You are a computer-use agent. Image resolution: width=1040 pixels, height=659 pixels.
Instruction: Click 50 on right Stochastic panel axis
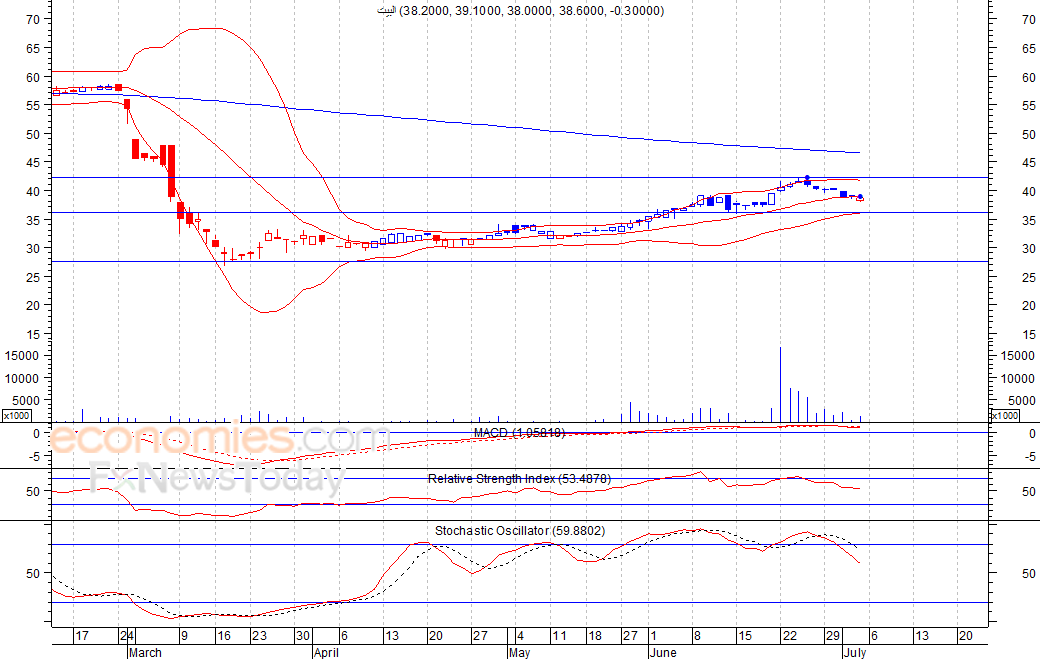pyautogui.click(x=1029, y=573)
